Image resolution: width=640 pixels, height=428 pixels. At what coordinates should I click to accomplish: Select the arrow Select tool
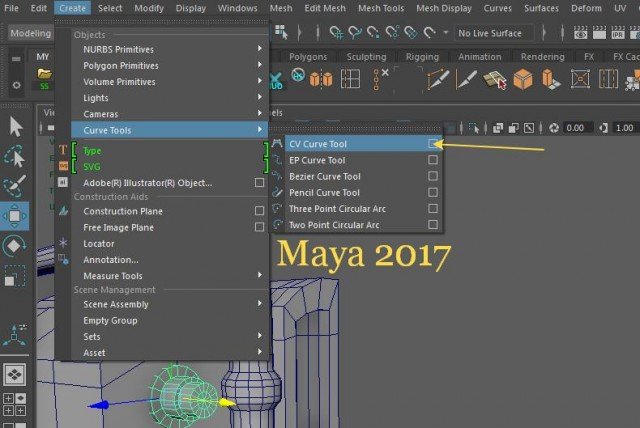(x=16, y=127)
